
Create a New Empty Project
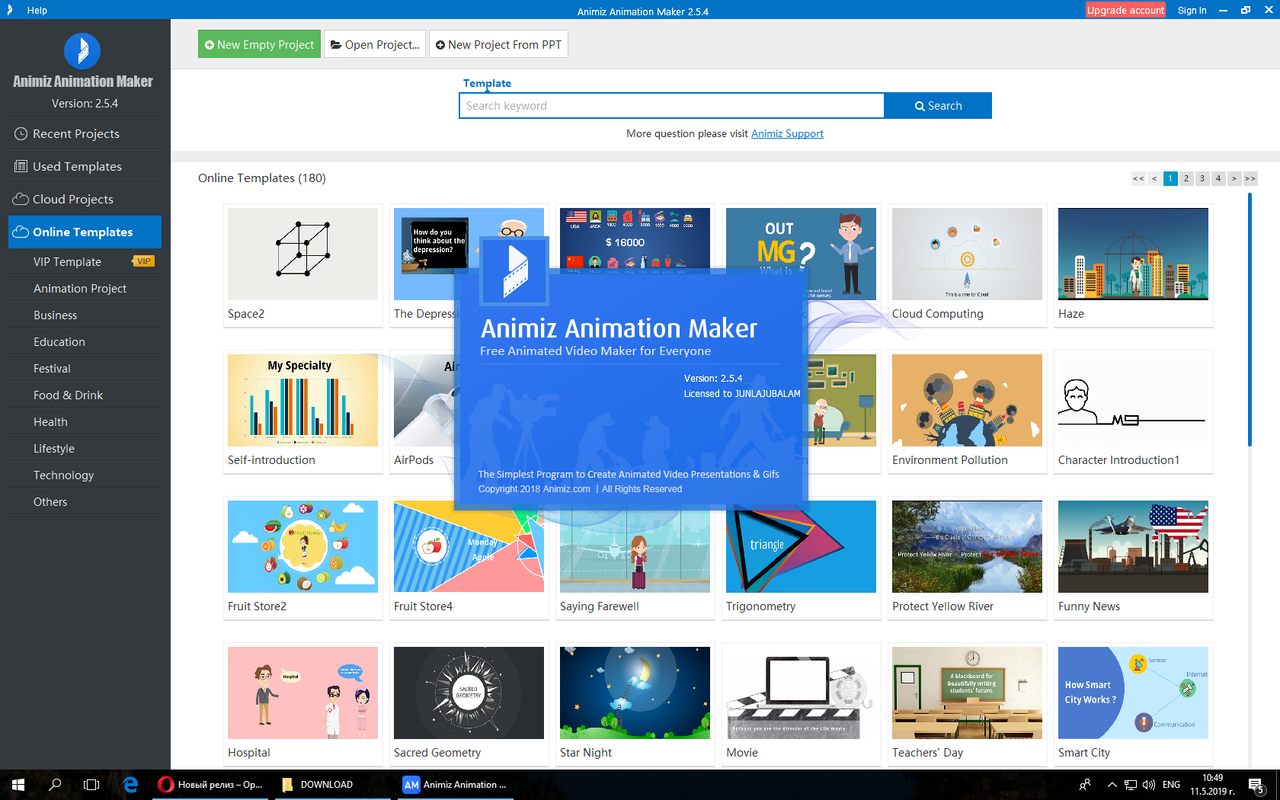click(259, 45)
